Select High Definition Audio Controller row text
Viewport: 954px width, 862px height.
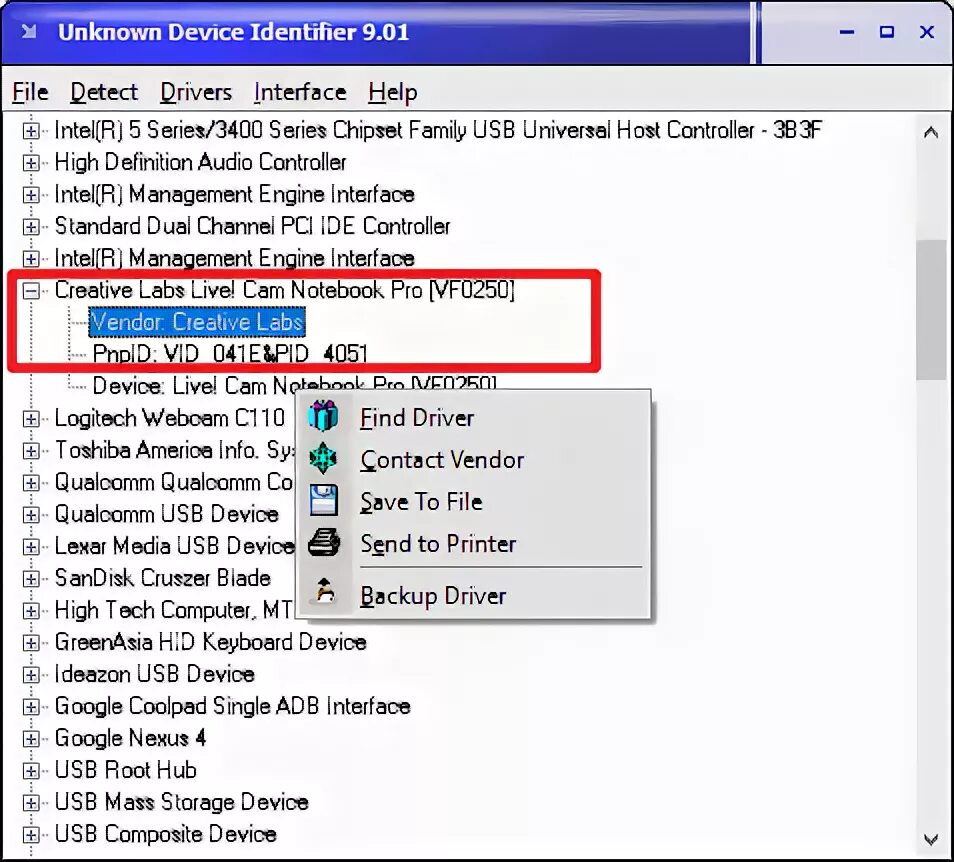tap(200, 162)
